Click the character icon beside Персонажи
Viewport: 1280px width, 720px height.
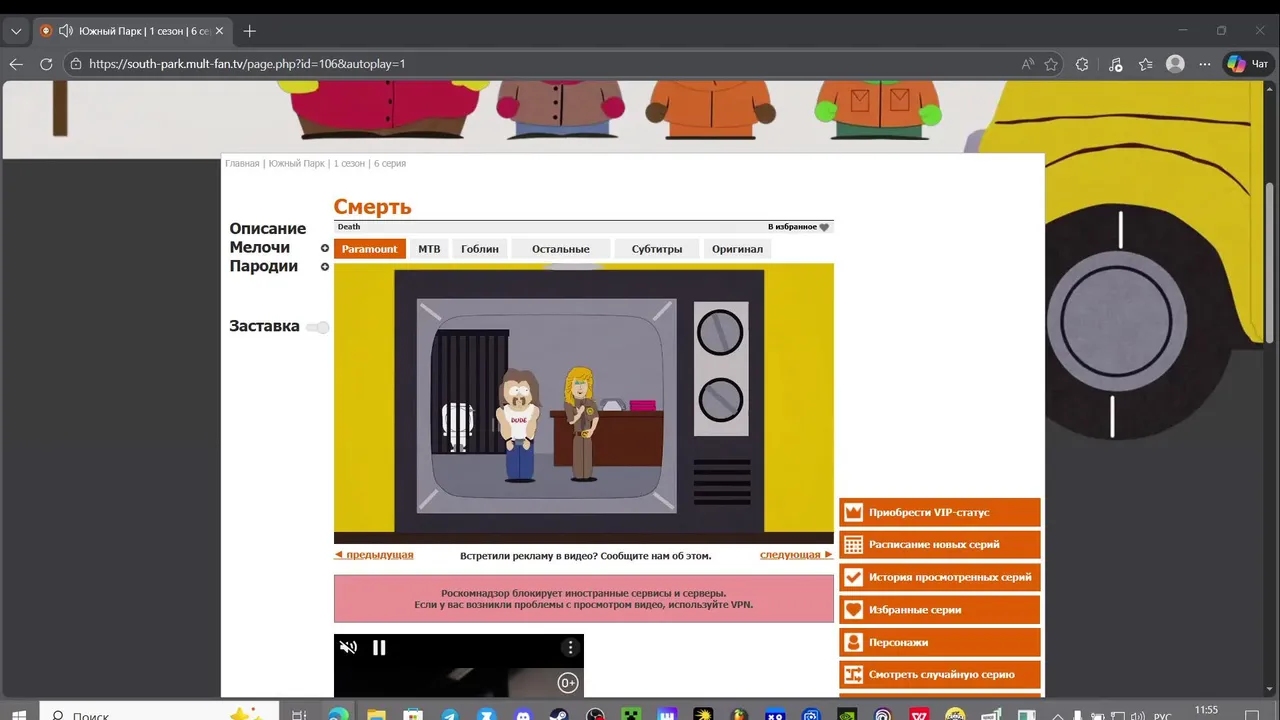coord(853,642)
